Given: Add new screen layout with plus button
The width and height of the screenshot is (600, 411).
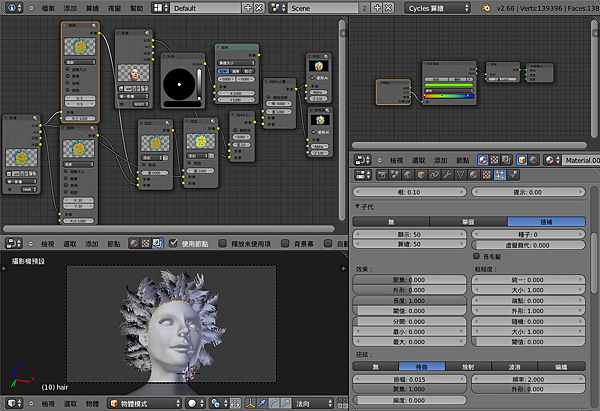Looking at the screenshot, I should point(248,8).
